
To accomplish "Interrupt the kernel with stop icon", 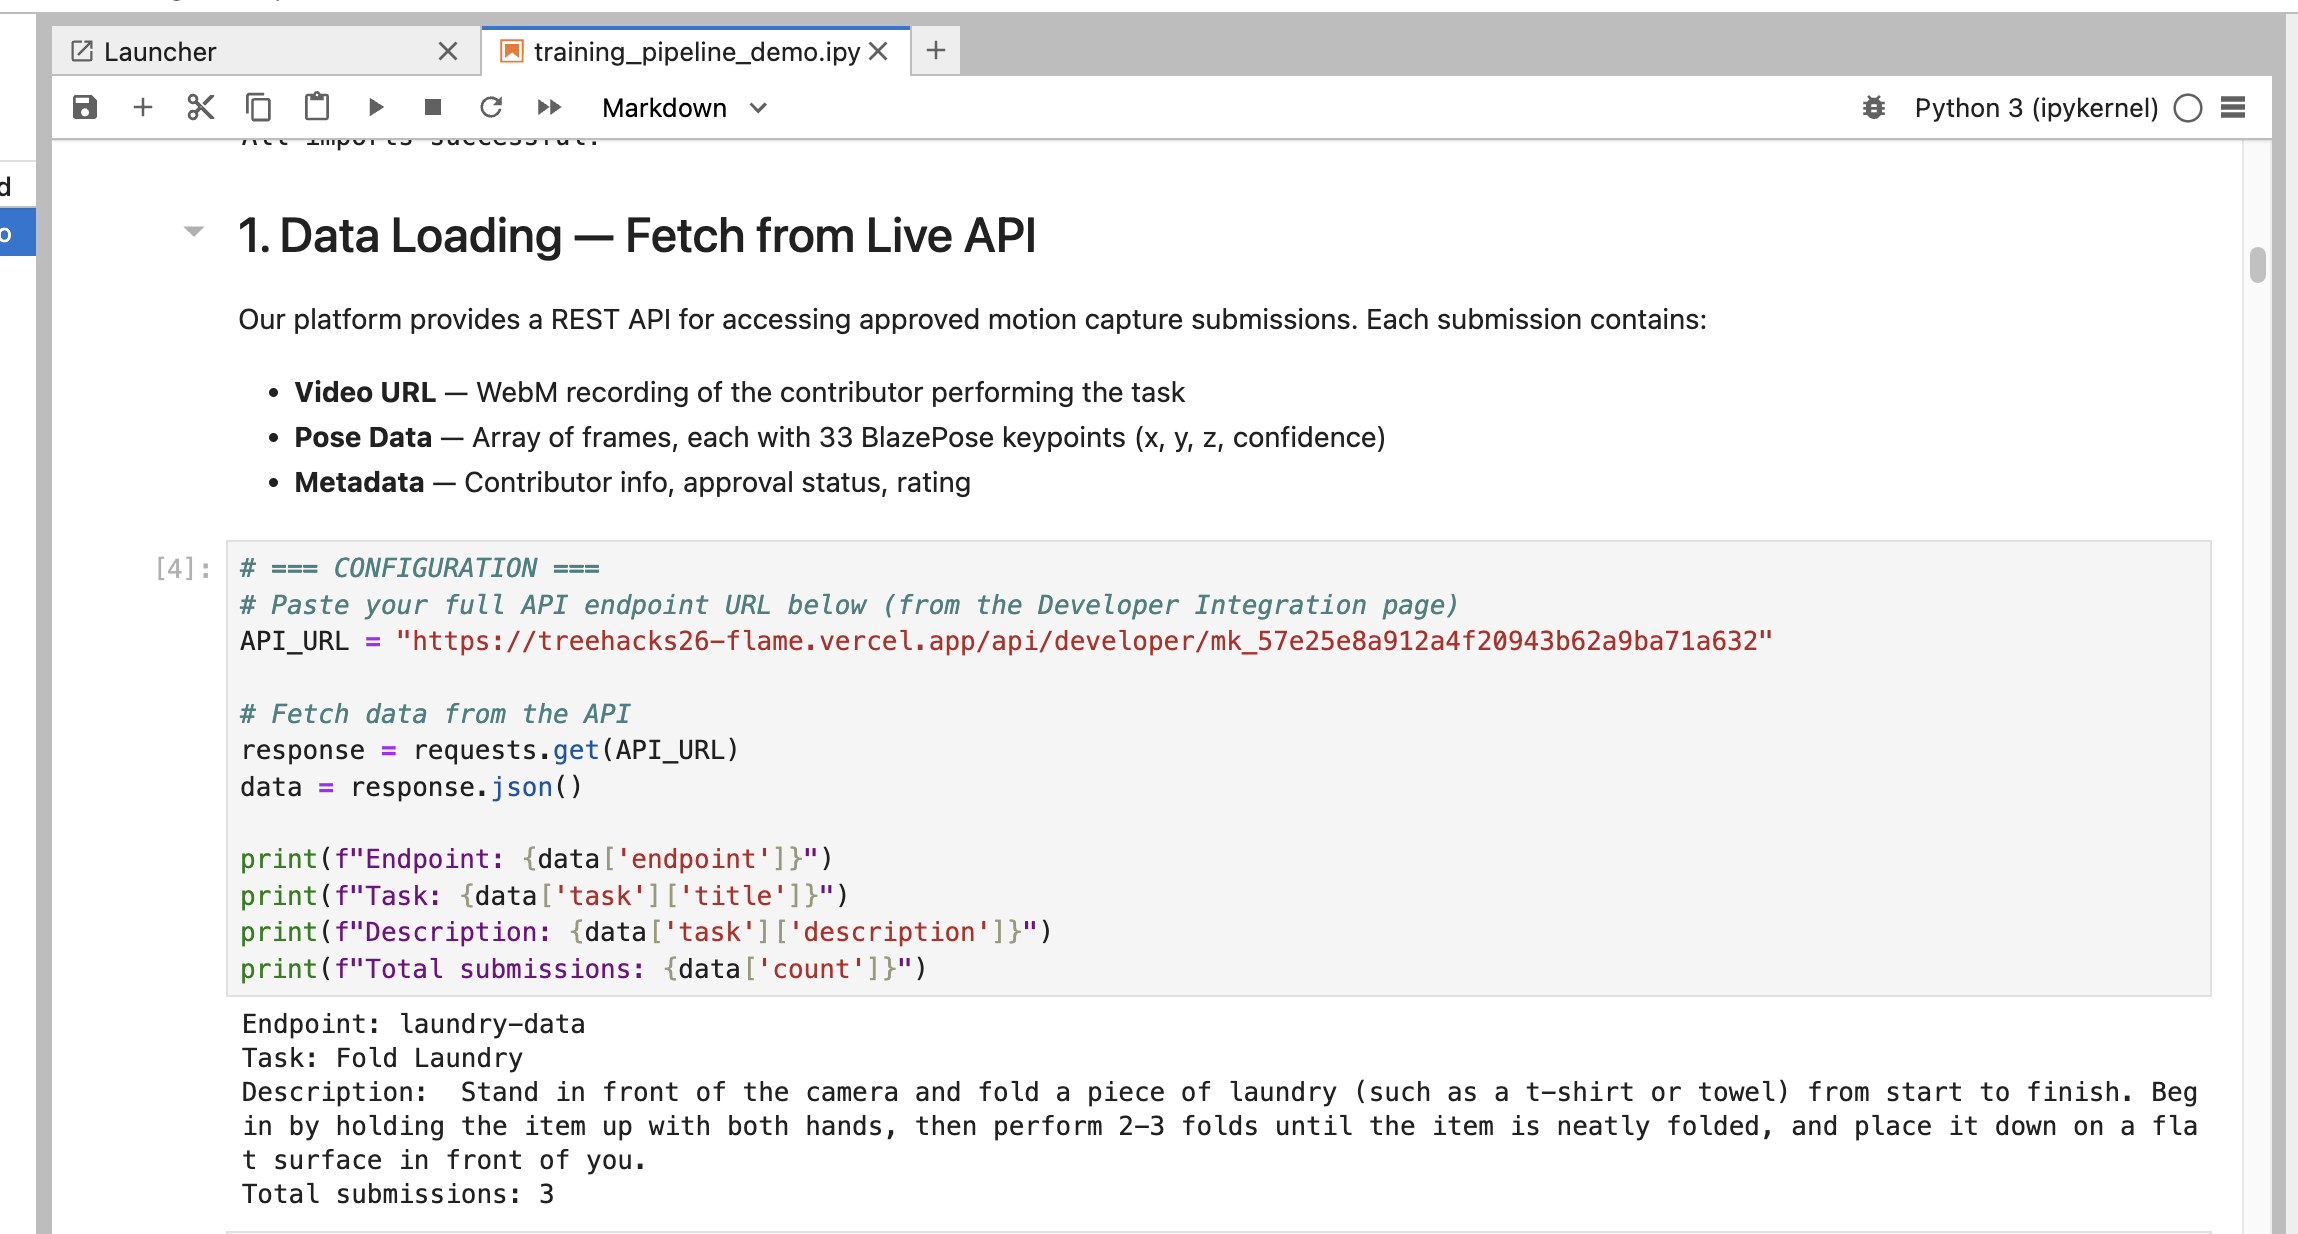I will [433, 107].
